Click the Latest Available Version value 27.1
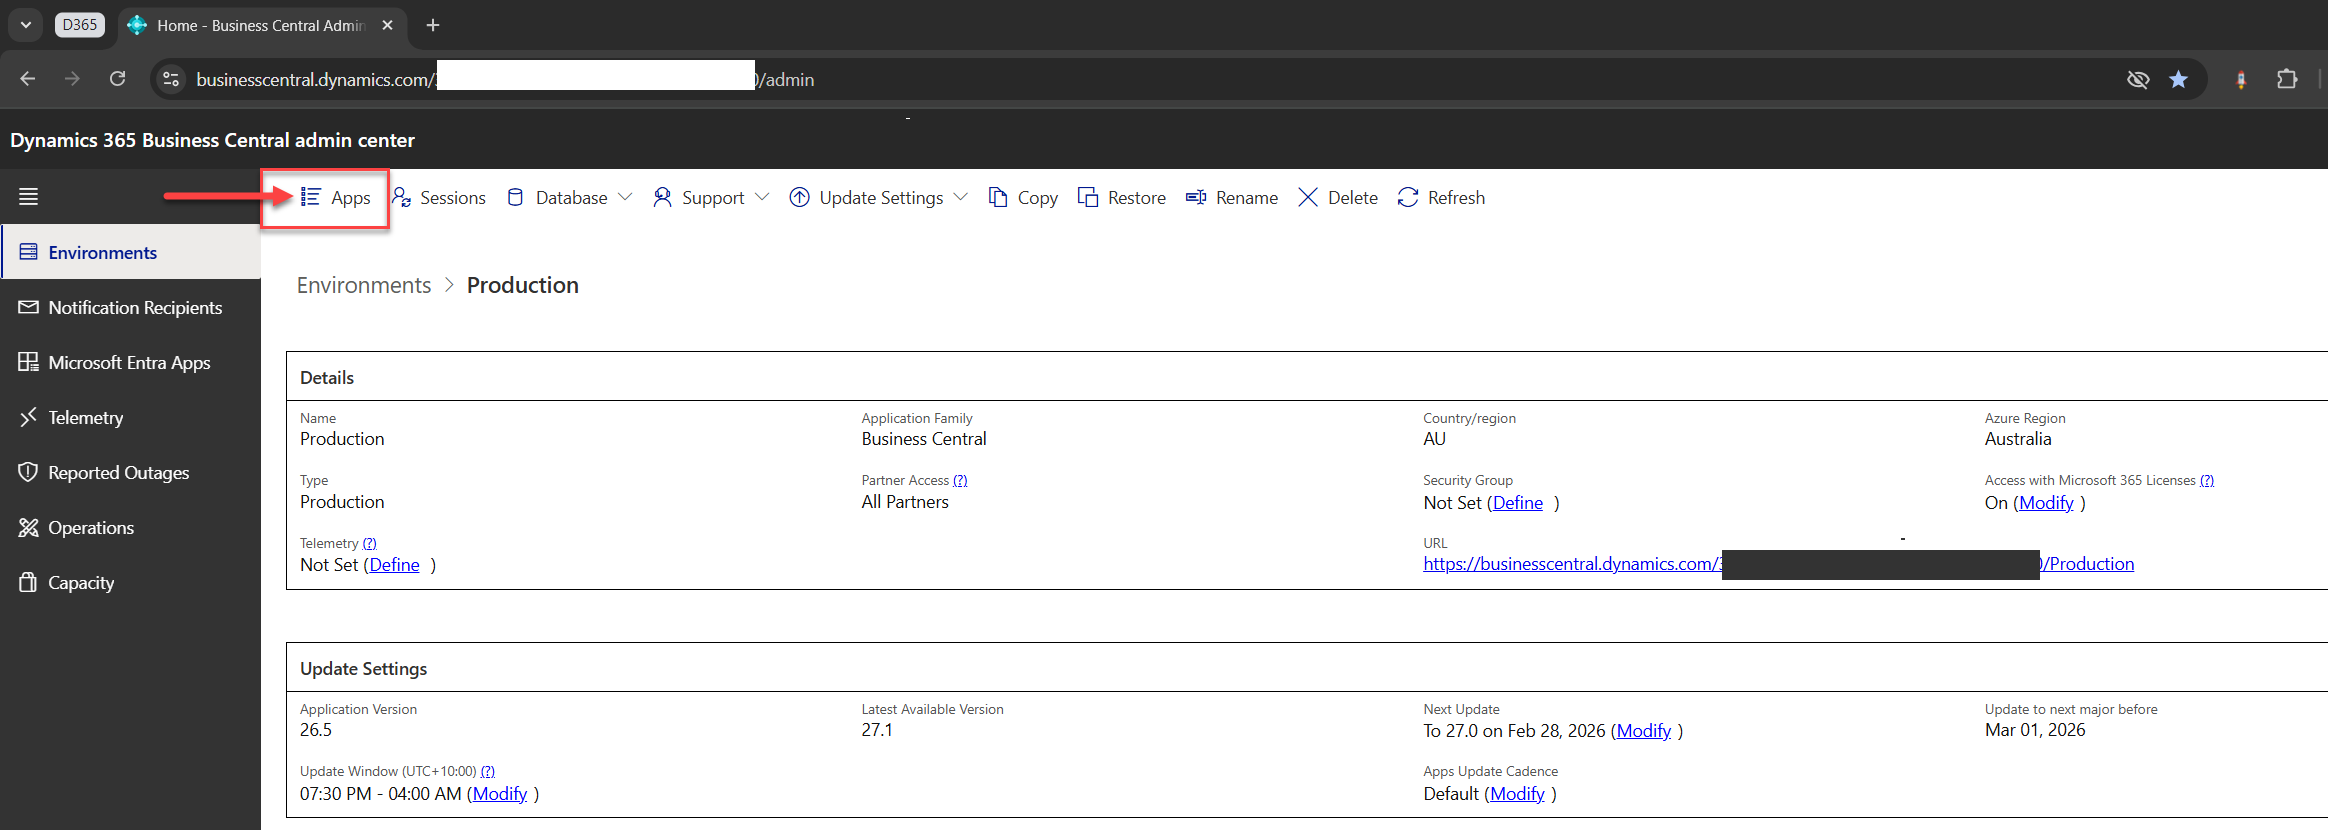2328x830 pixels. click(877, 730)
